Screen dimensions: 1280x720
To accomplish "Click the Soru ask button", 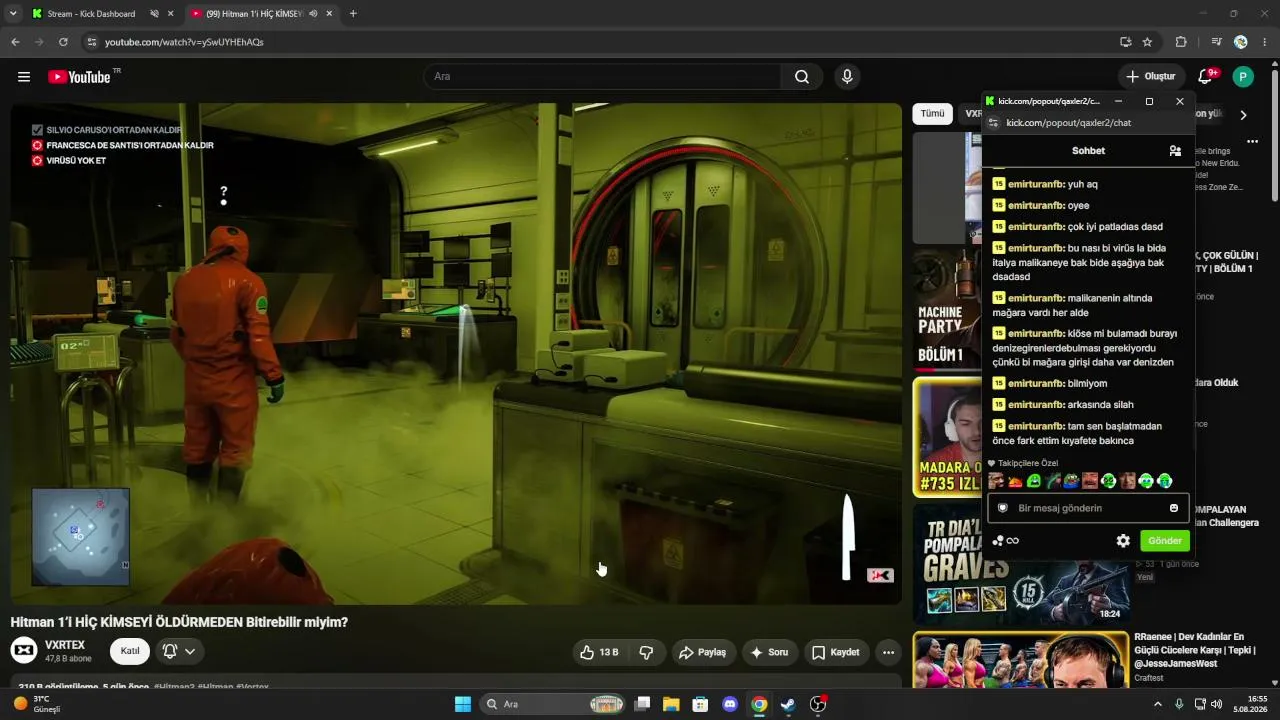I will (x=769, y=652).
